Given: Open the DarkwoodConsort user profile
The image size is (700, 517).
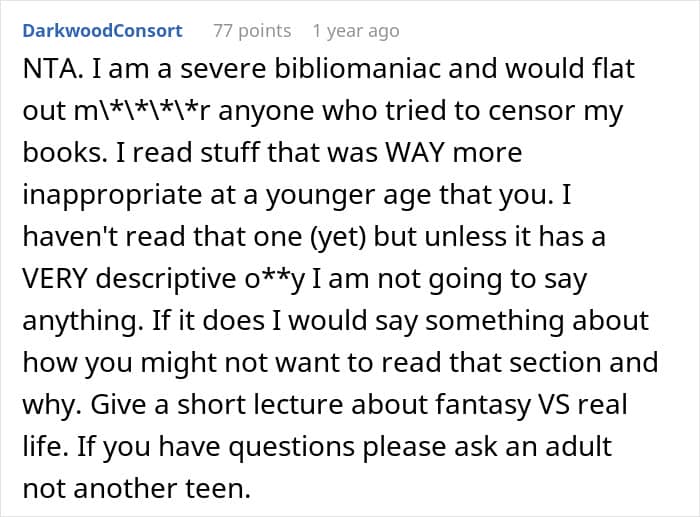Looking at the screenshot, I should pyautogui.click(x=102, y=31).
